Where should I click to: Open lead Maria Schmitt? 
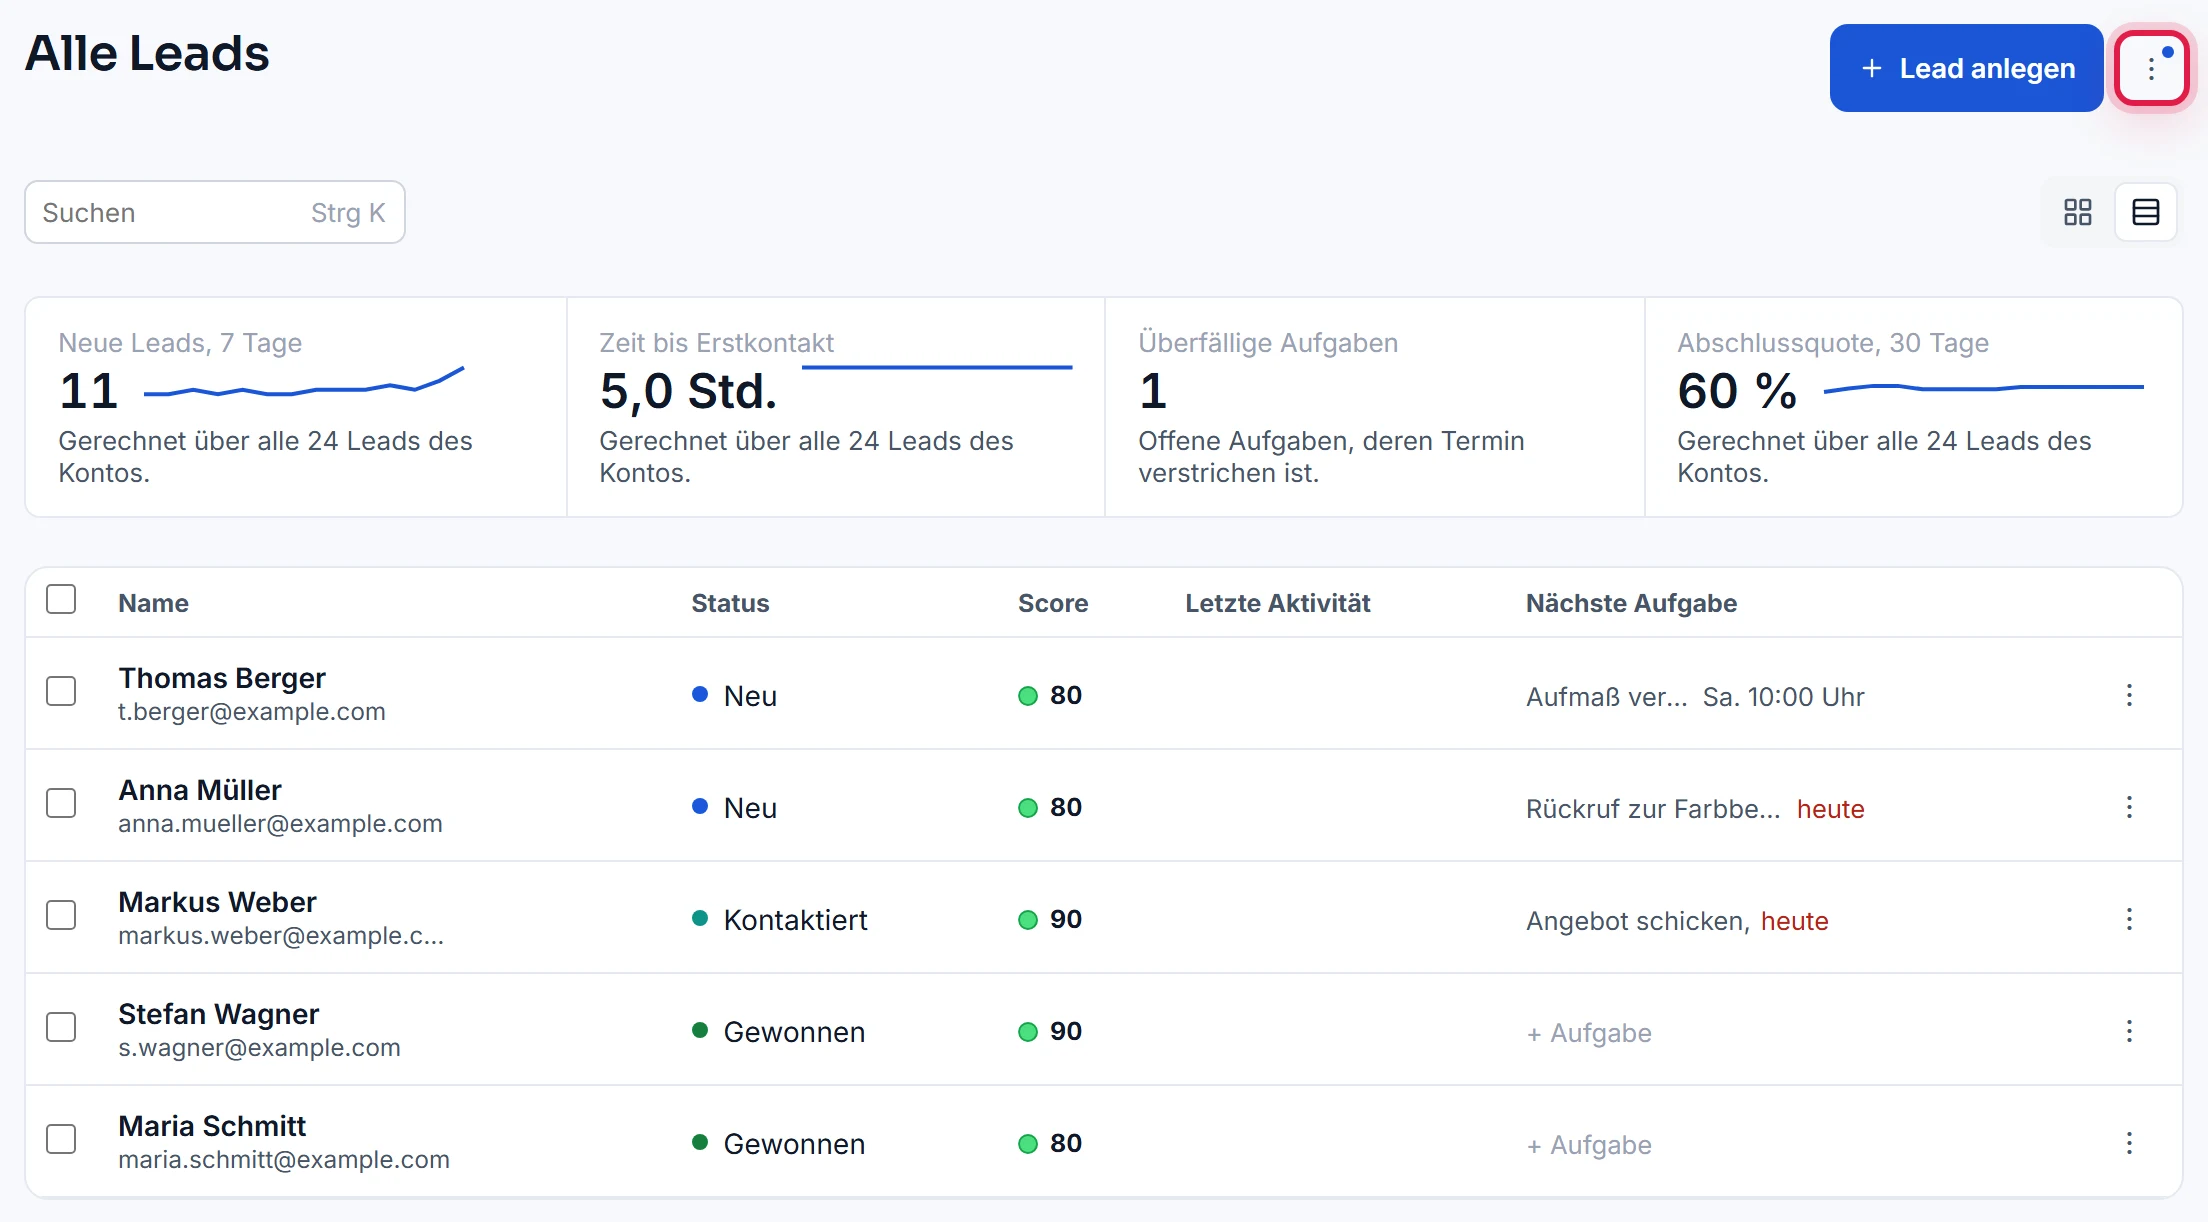tap(212, 1126)
